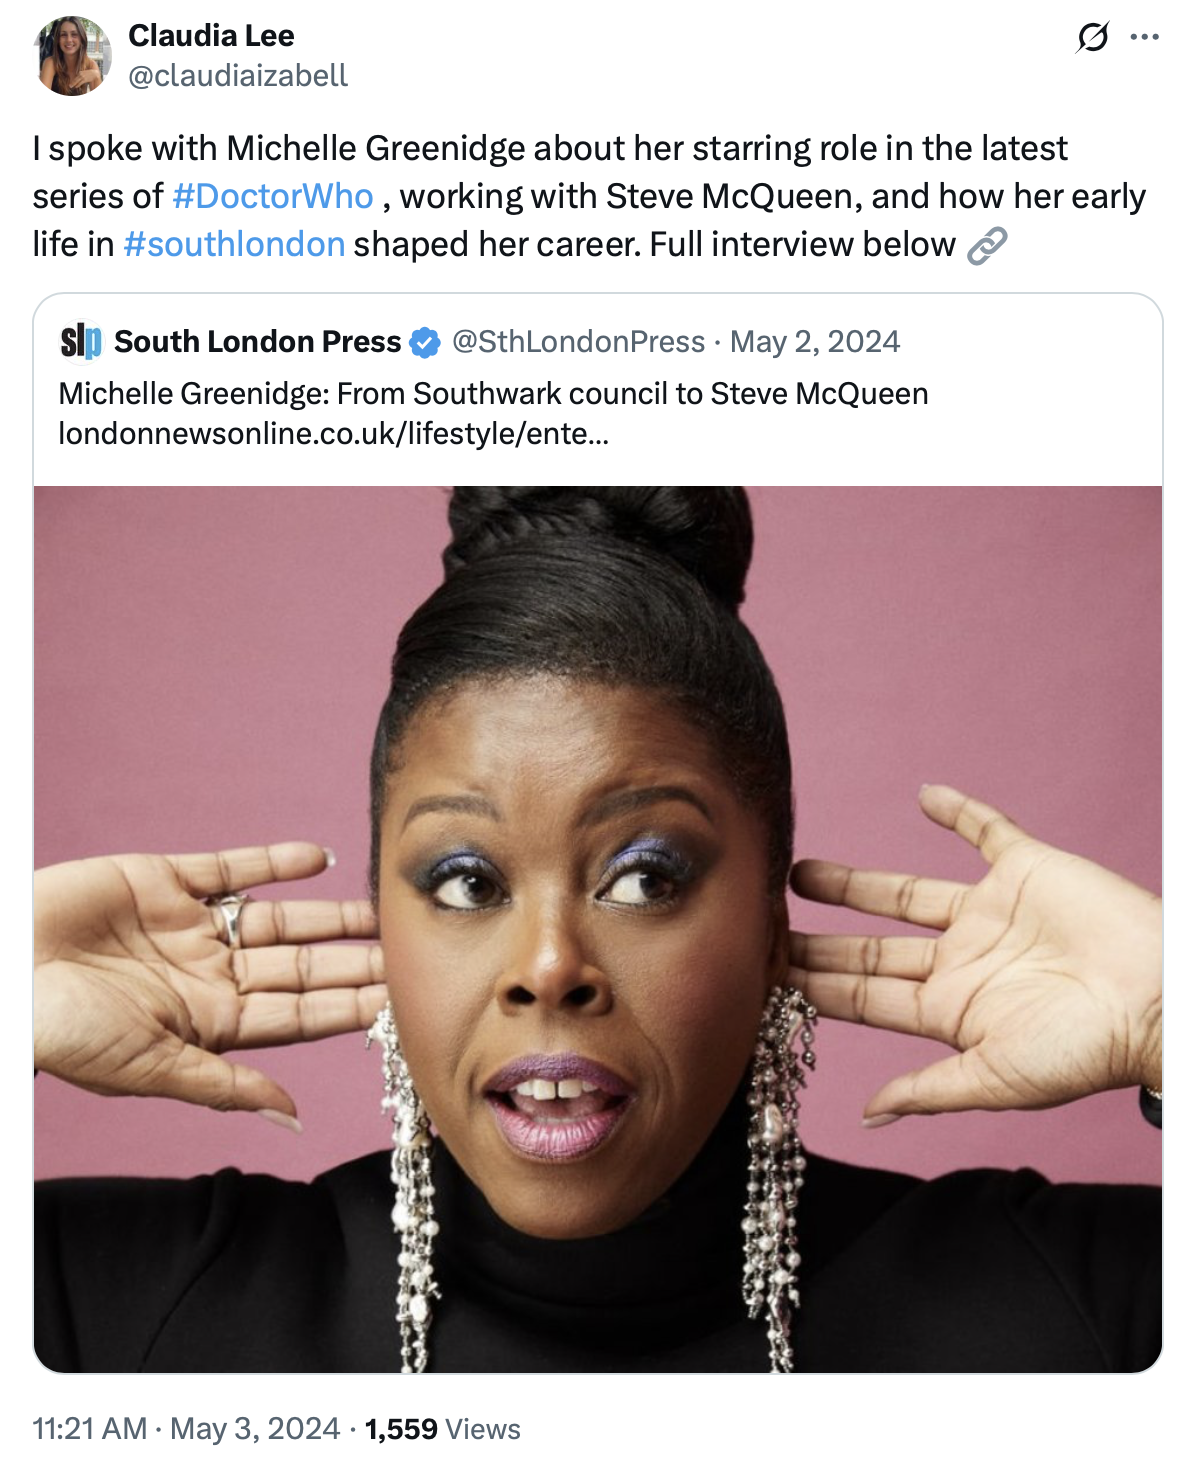Click the South London Press account name

tap(257, 342)
